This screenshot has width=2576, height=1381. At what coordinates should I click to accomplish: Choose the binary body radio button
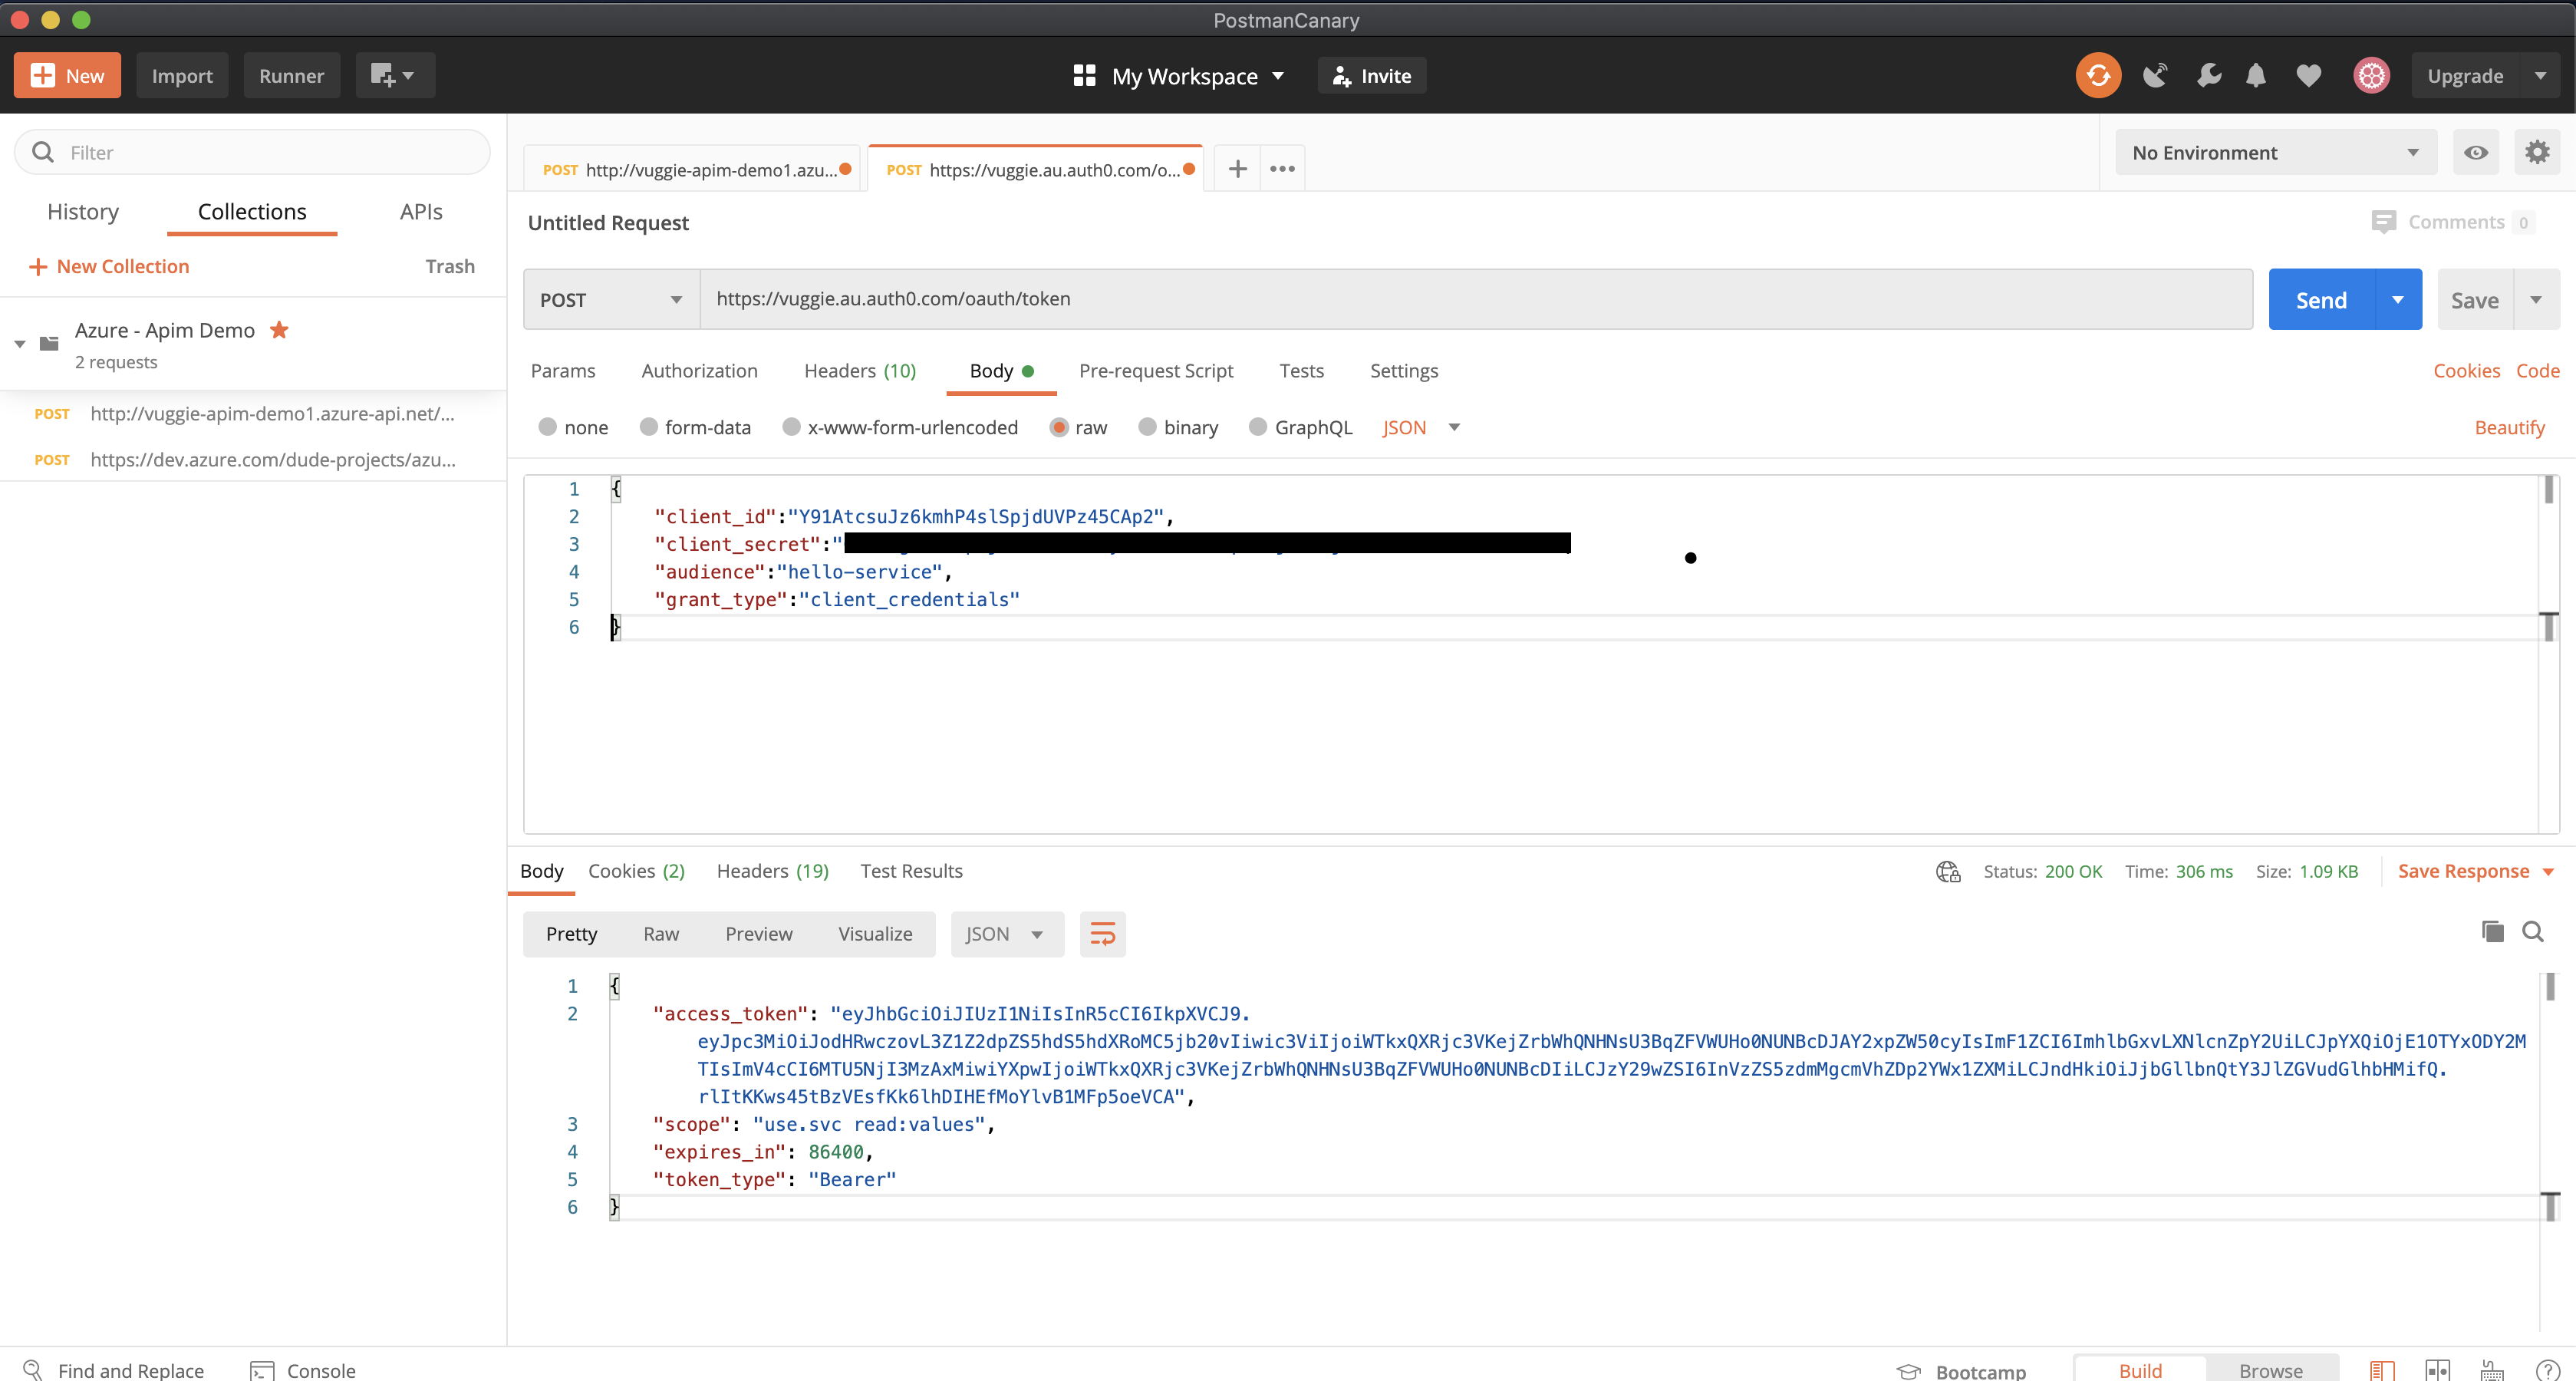pos(1148,428)
